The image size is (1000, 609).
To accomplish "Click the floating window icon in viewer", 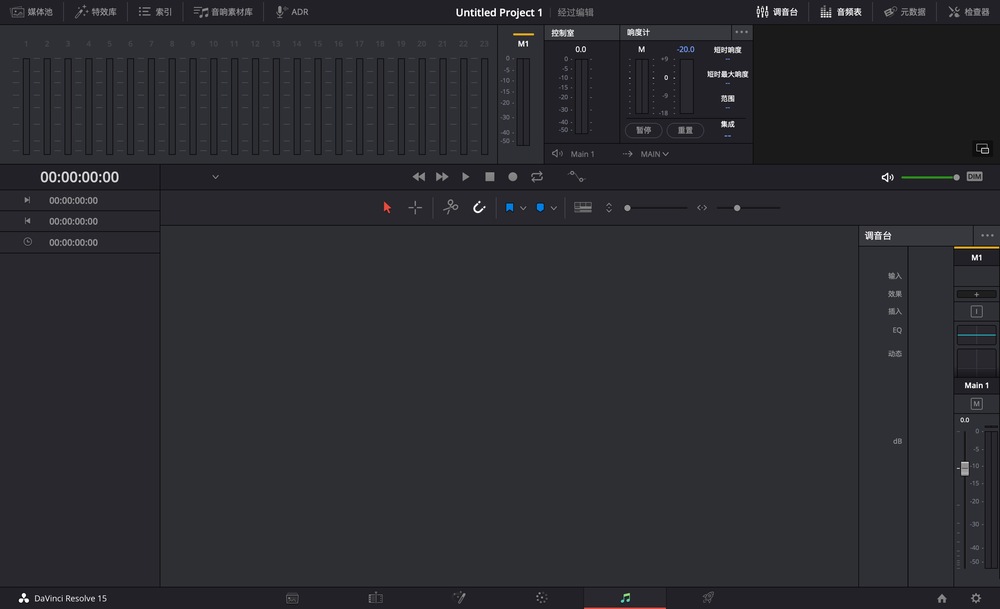I will pyautogui.click(x=982, y=149).
